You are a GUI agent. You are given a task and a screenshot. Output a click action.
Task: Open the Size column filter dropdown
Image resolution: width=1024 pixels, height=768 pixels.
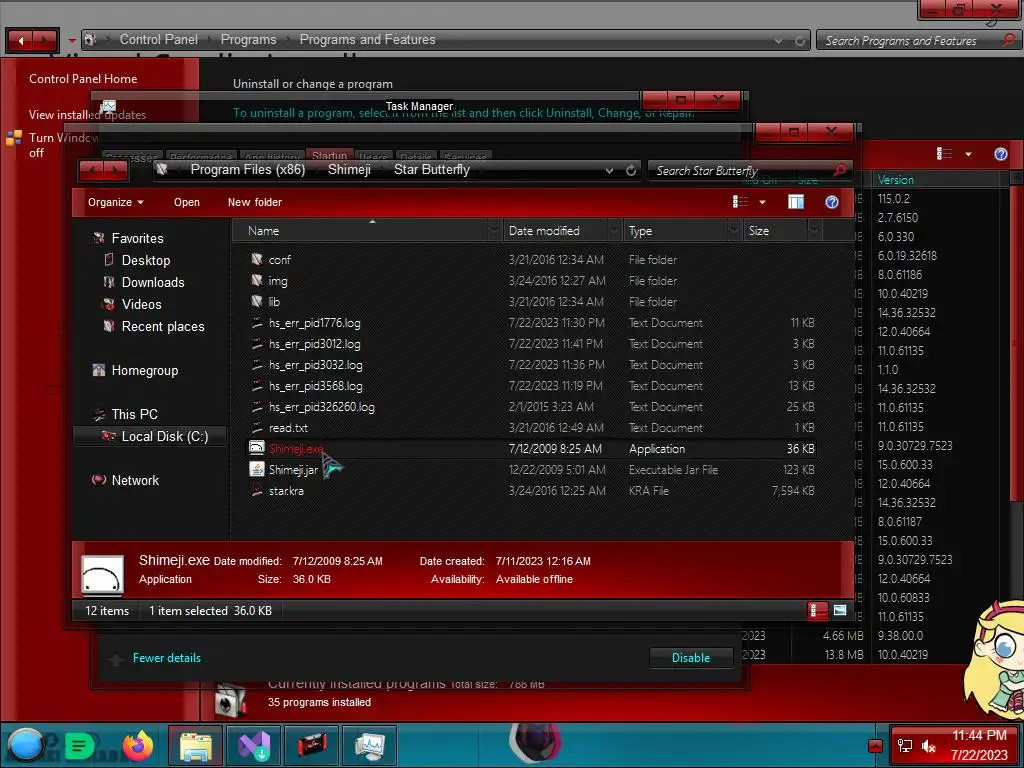point(814,231)
